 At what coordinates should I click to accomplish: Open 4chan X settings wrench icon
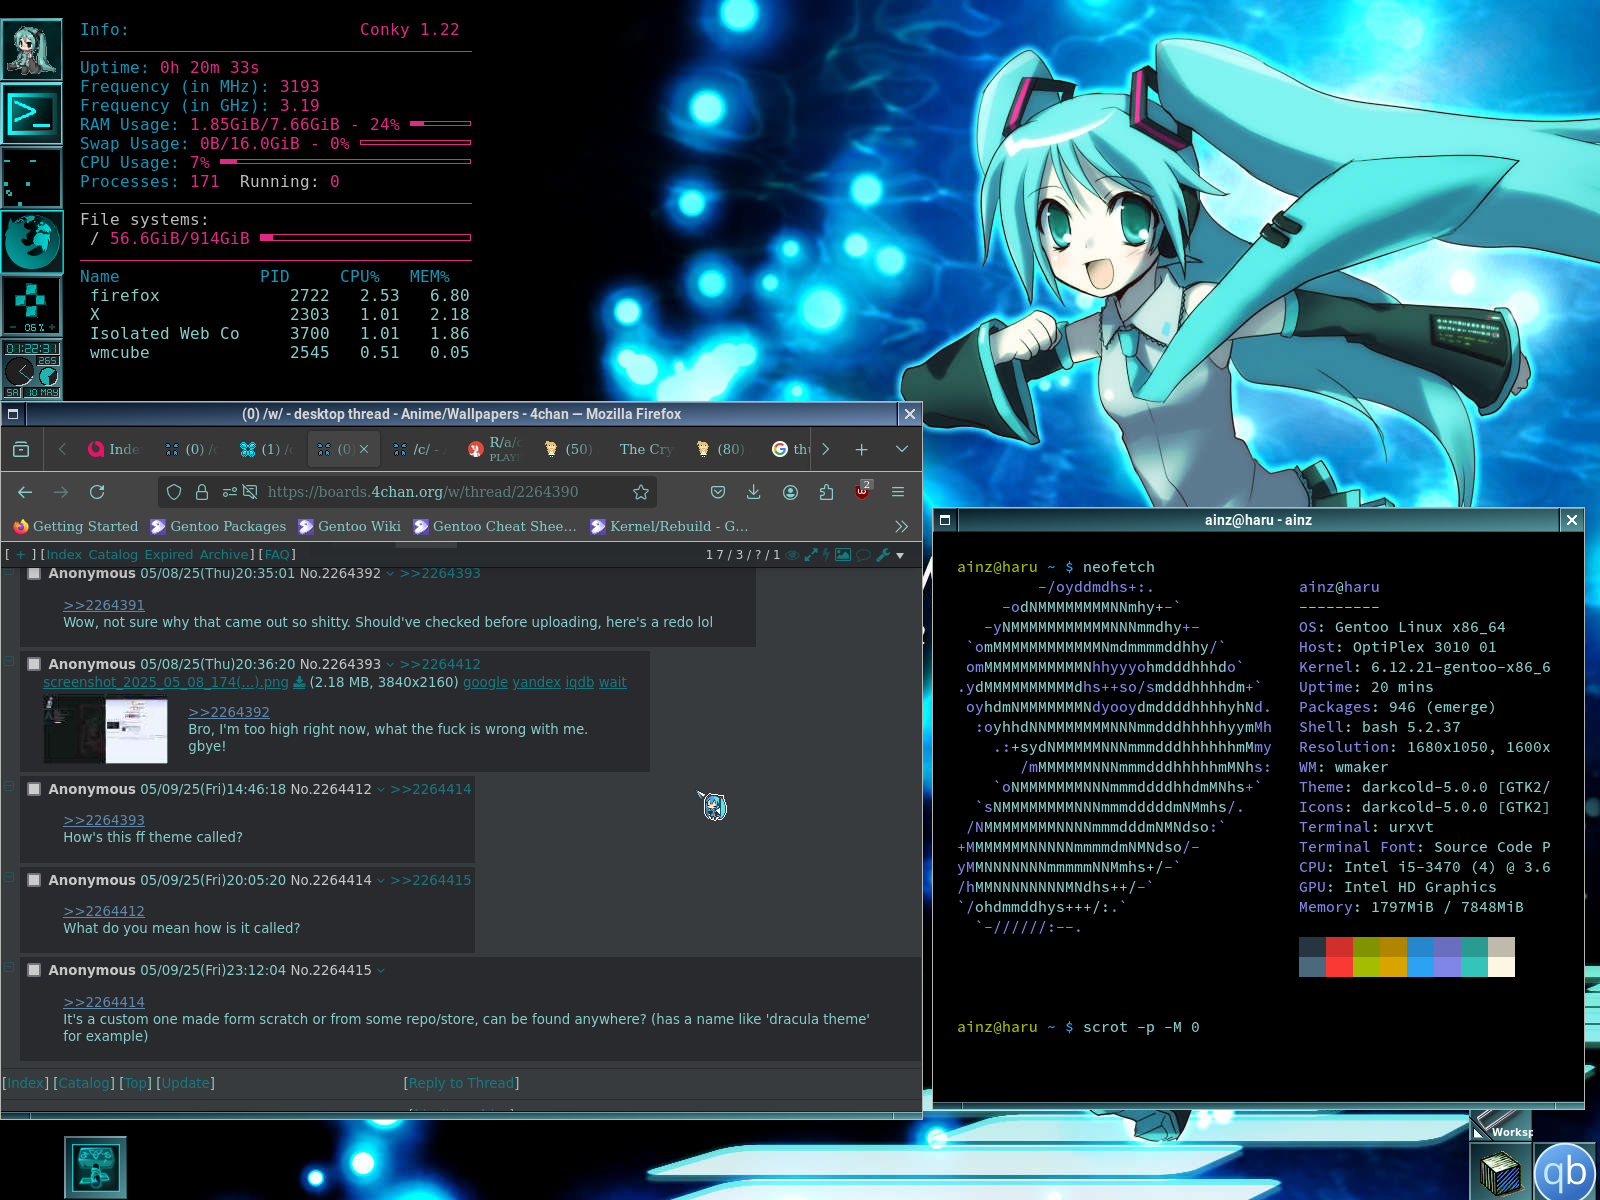(883, 555)
